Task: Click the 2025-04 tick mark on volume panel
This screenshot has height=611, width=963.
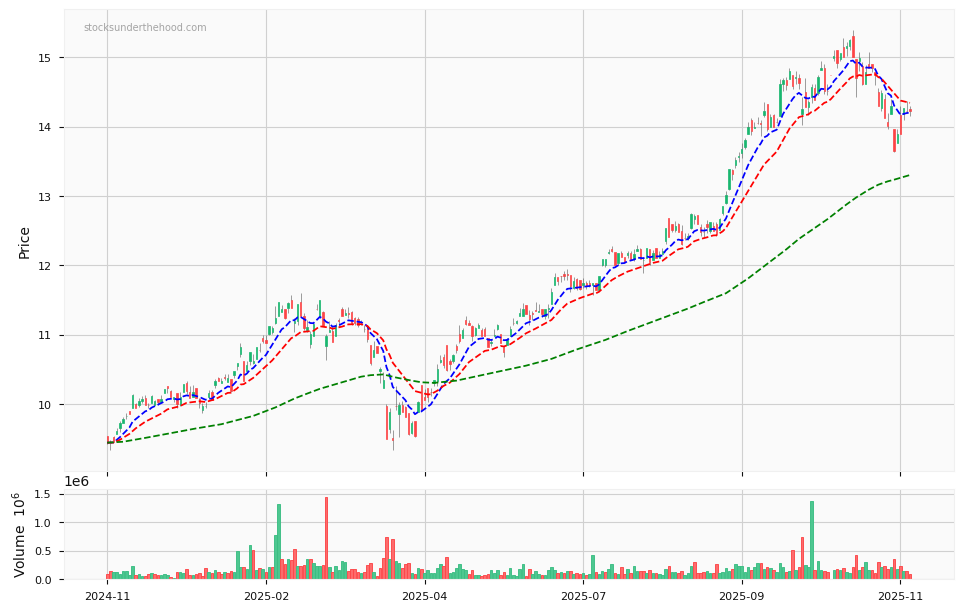Action: pos(425,583)
